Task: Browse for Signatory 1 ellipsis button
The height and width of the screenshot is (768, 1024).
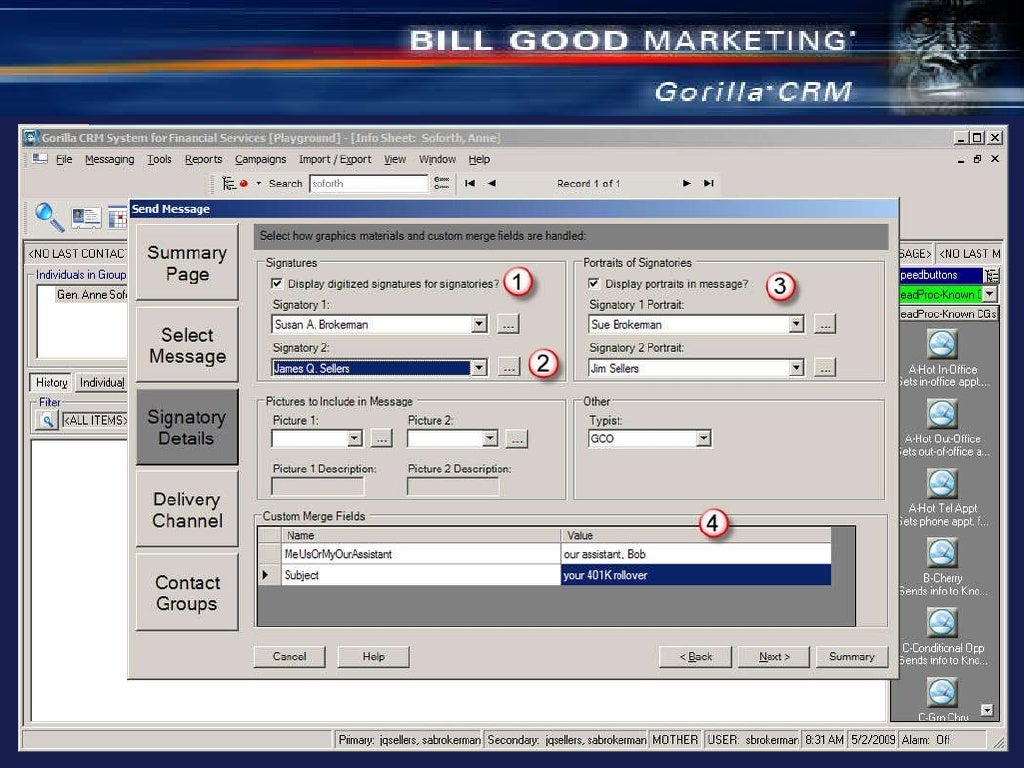Action: coord(508,324)
